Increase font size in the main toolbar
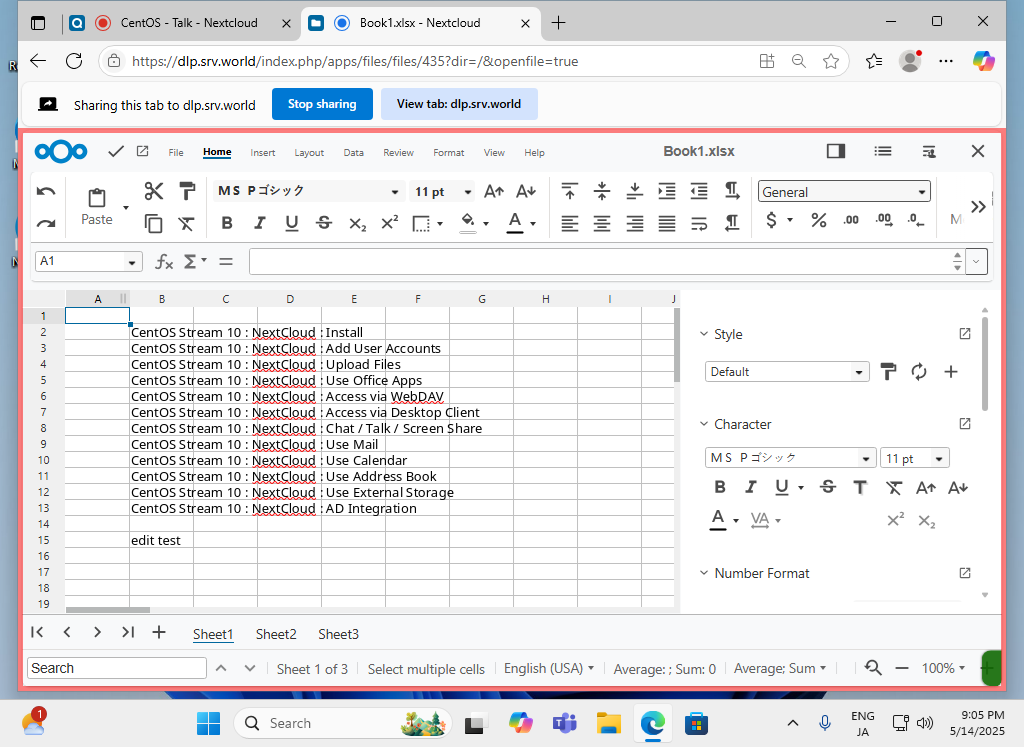The height and width of the screenshot is (747, 1024). (x=494, y=191)
